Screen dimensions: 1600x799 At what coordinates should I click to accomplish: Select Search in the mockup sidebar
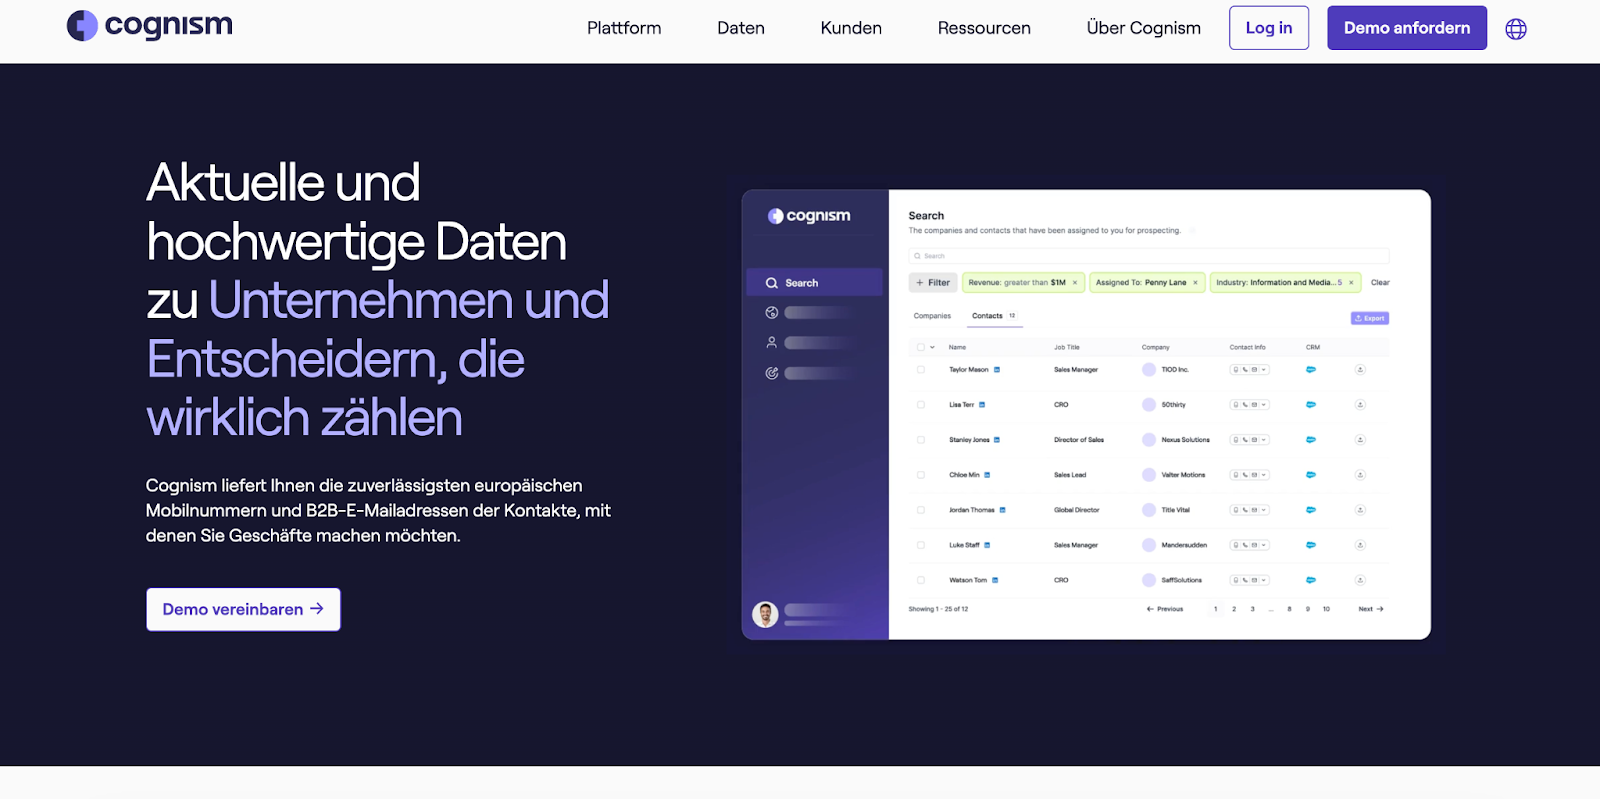tap(814, 283)
